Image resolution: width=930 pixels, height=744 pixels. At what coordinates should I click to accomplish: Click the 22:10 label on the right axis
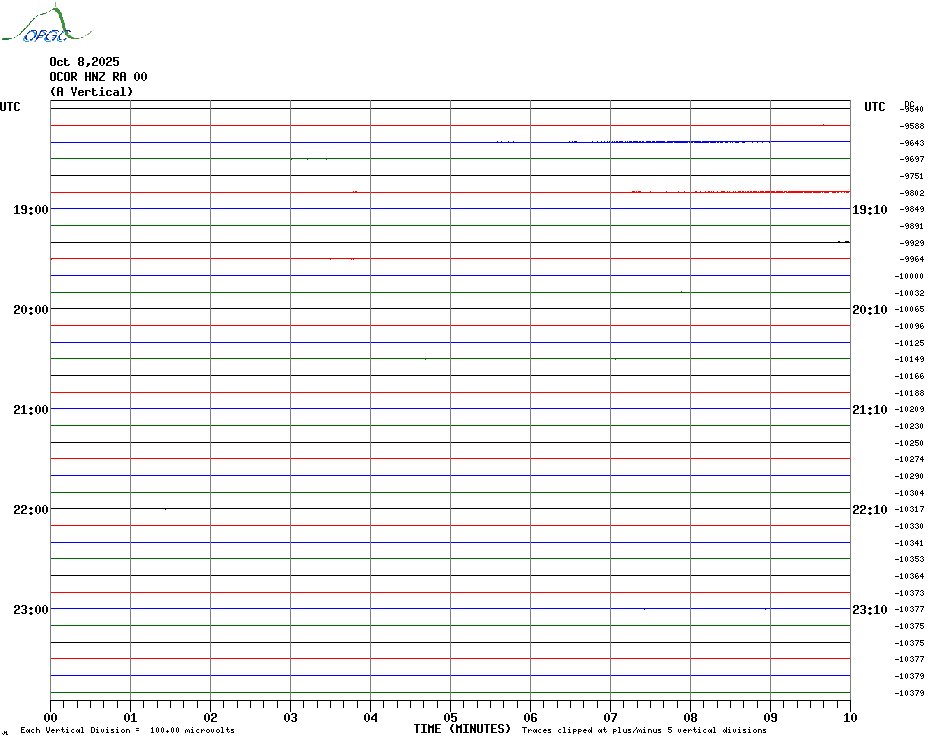pyautogui.click(x=869, y=509)
